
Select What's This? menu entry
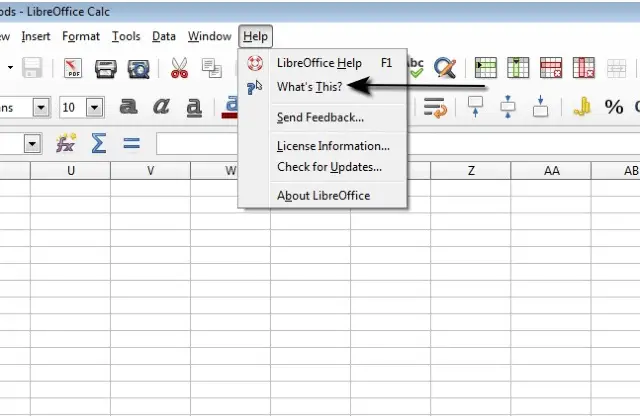tap(323, 87)
